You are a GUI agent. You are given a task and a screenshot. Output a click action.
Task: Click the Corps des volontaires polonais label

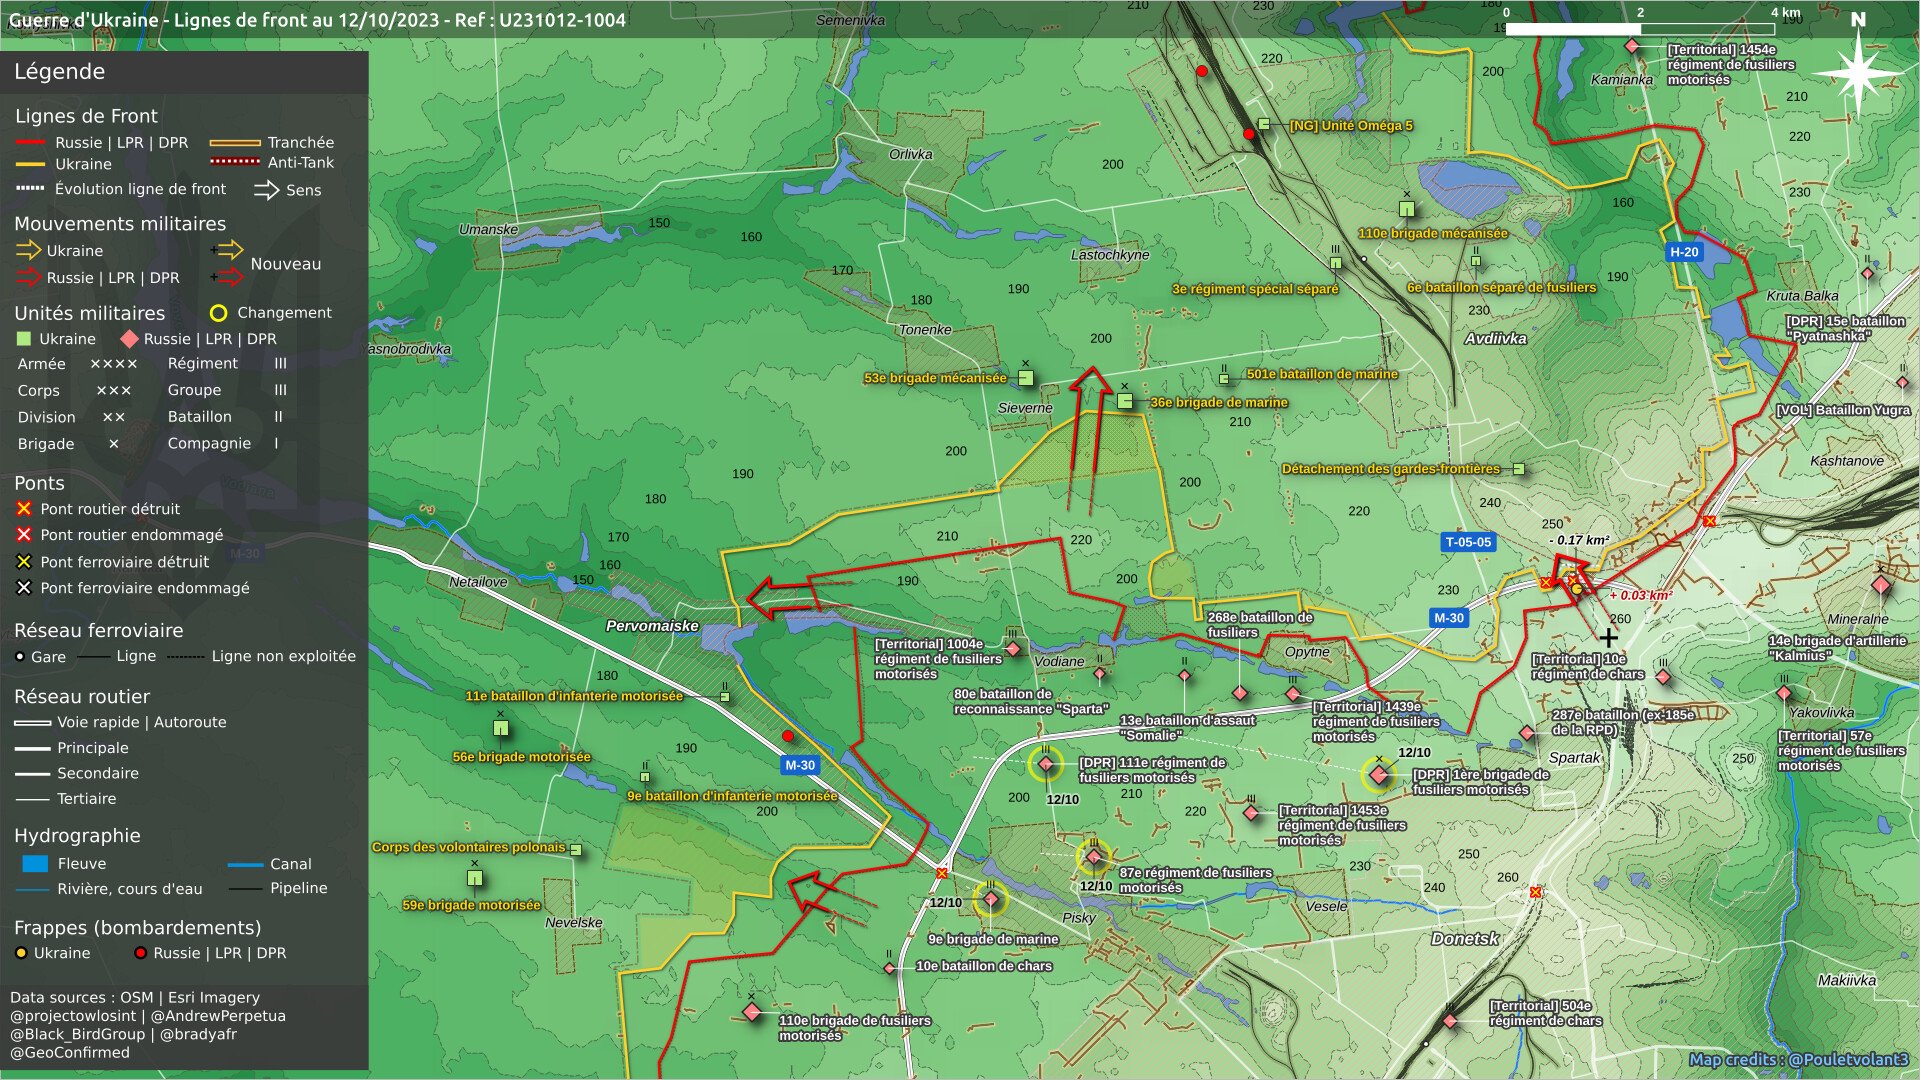coord(469,847)
